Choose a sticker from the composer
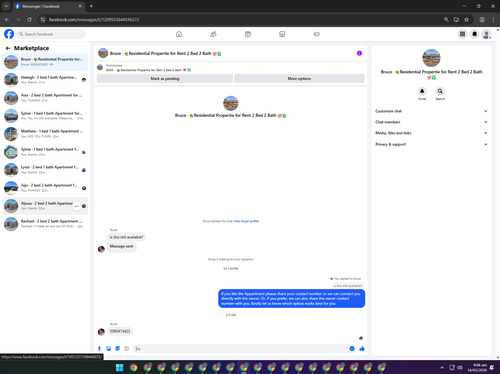Viewport: 500px width, 374px height. click(117, 348)
